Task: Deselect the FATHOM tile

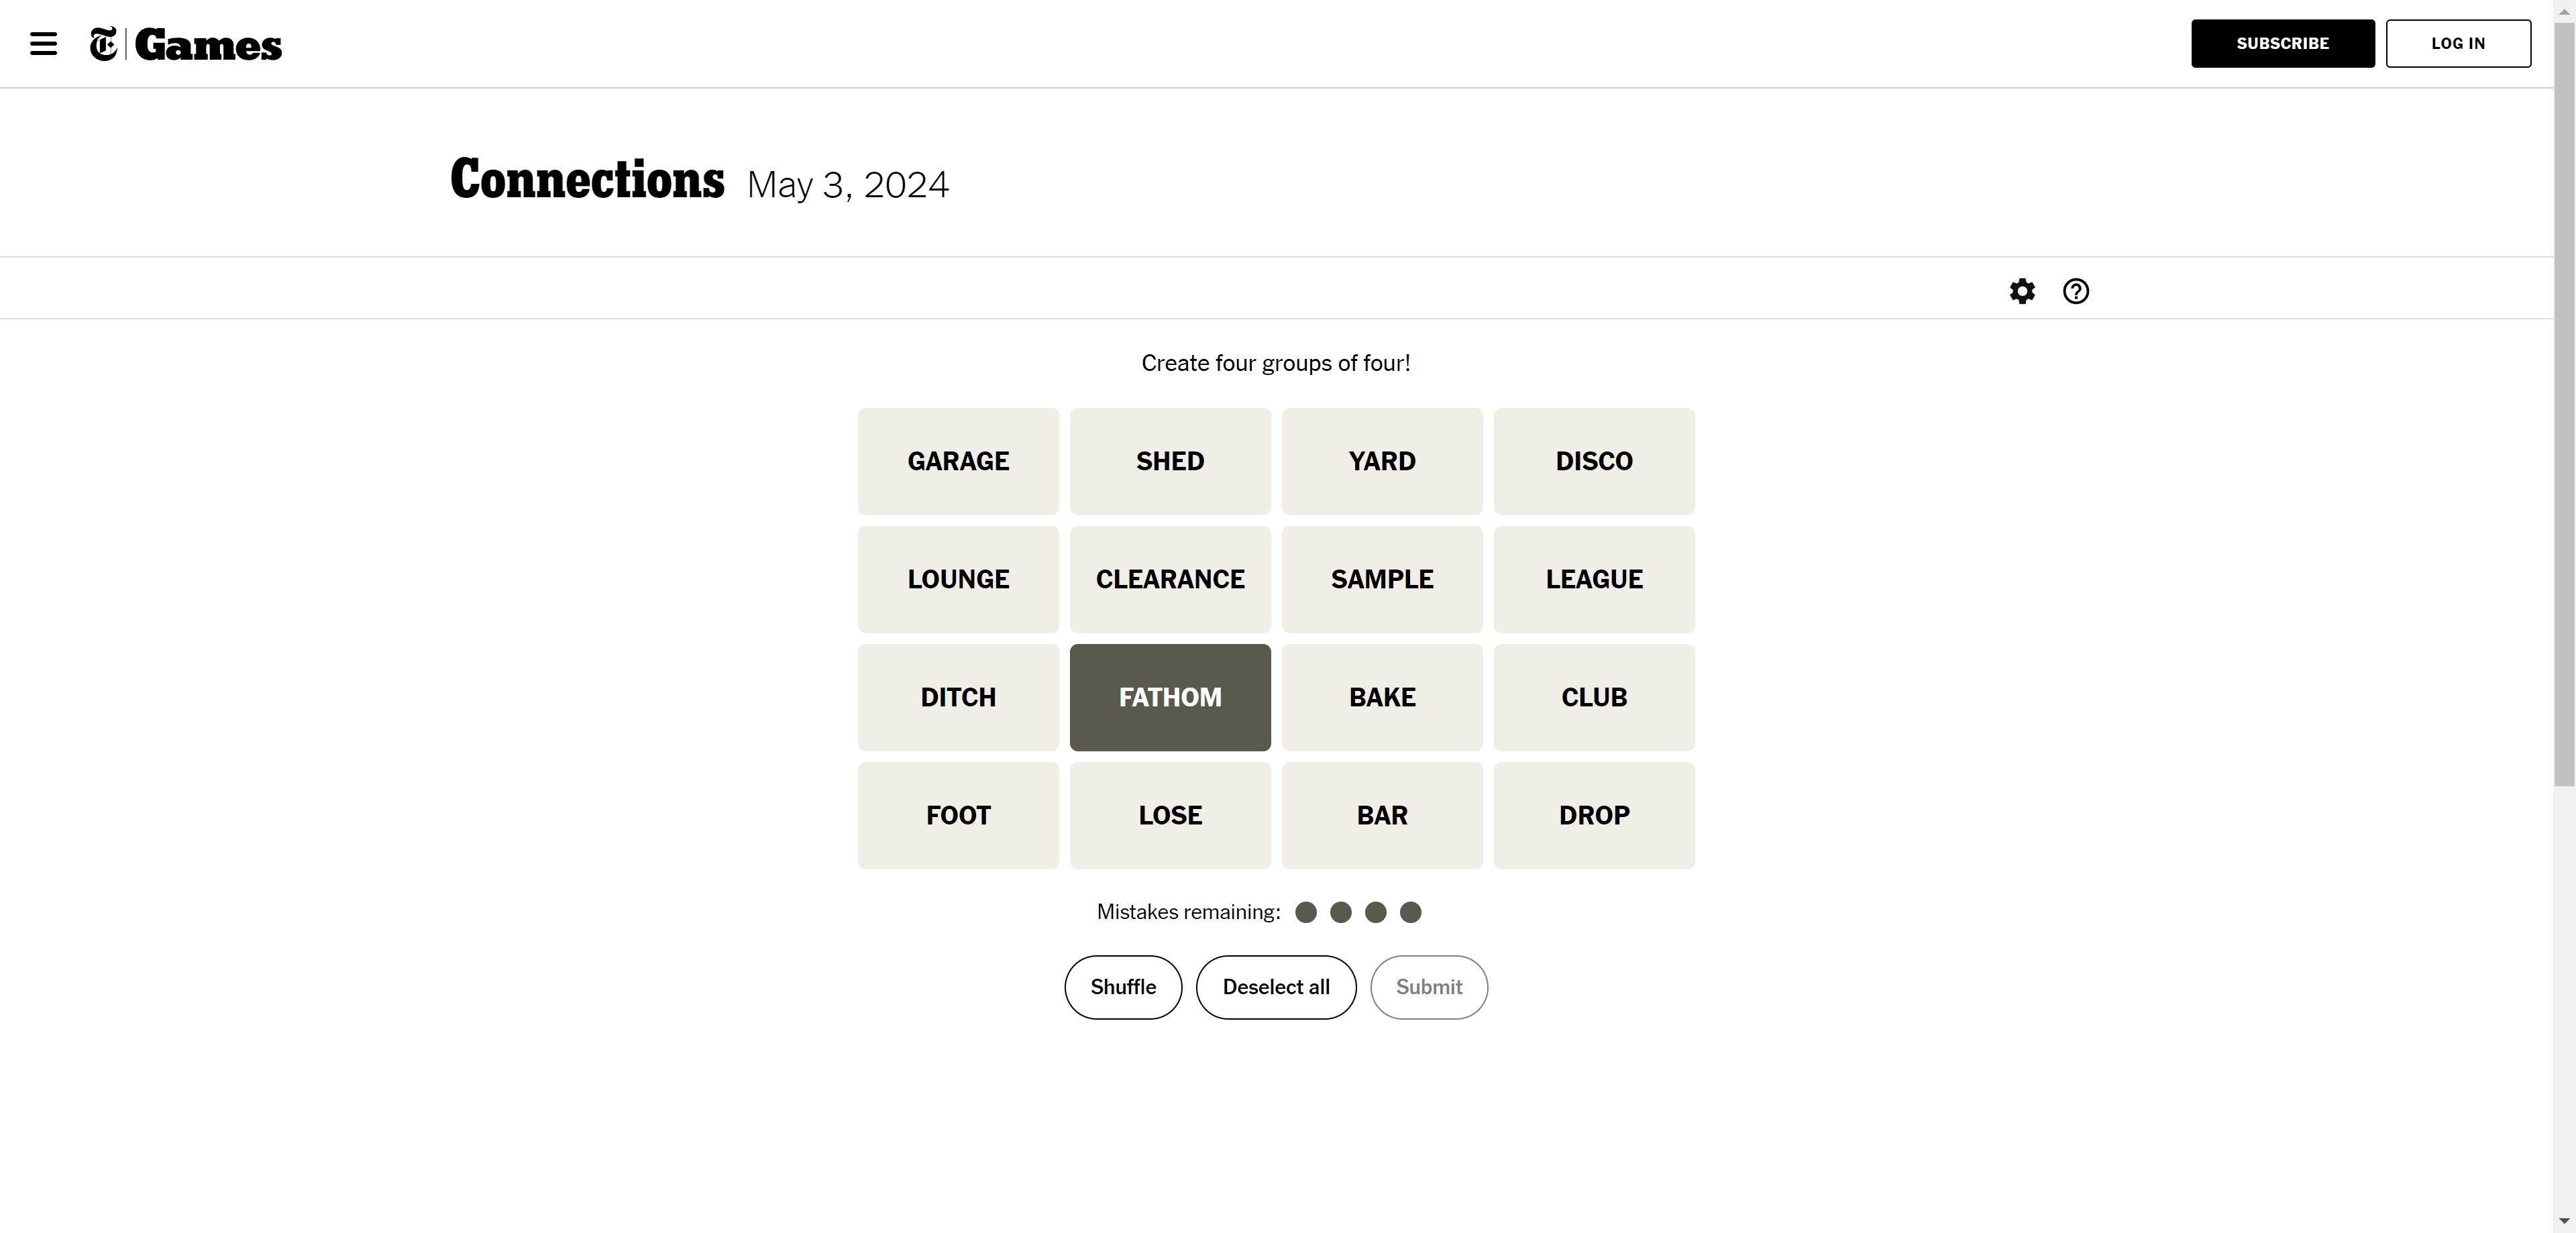Action: [1170, 697]
